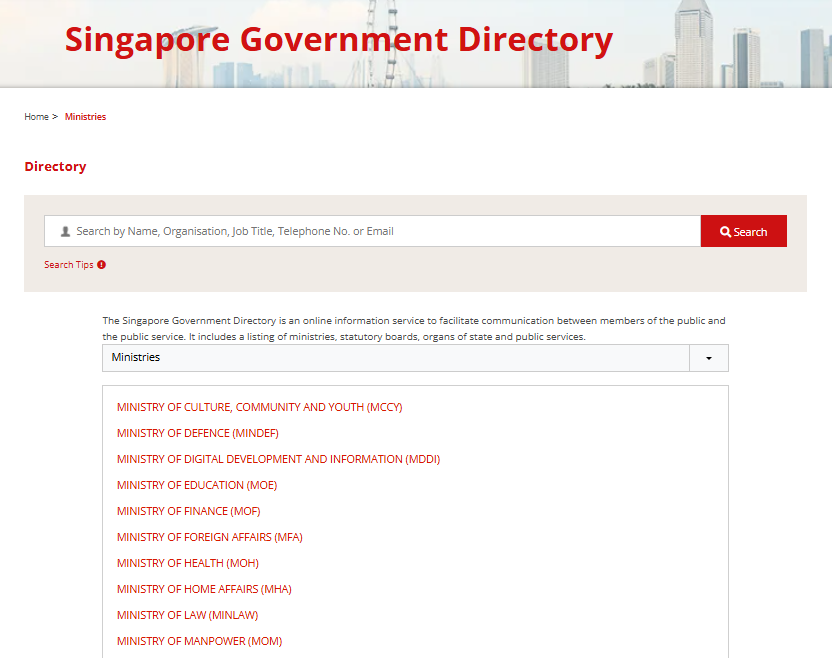Click the red Search button

click(x=743, y=231)
